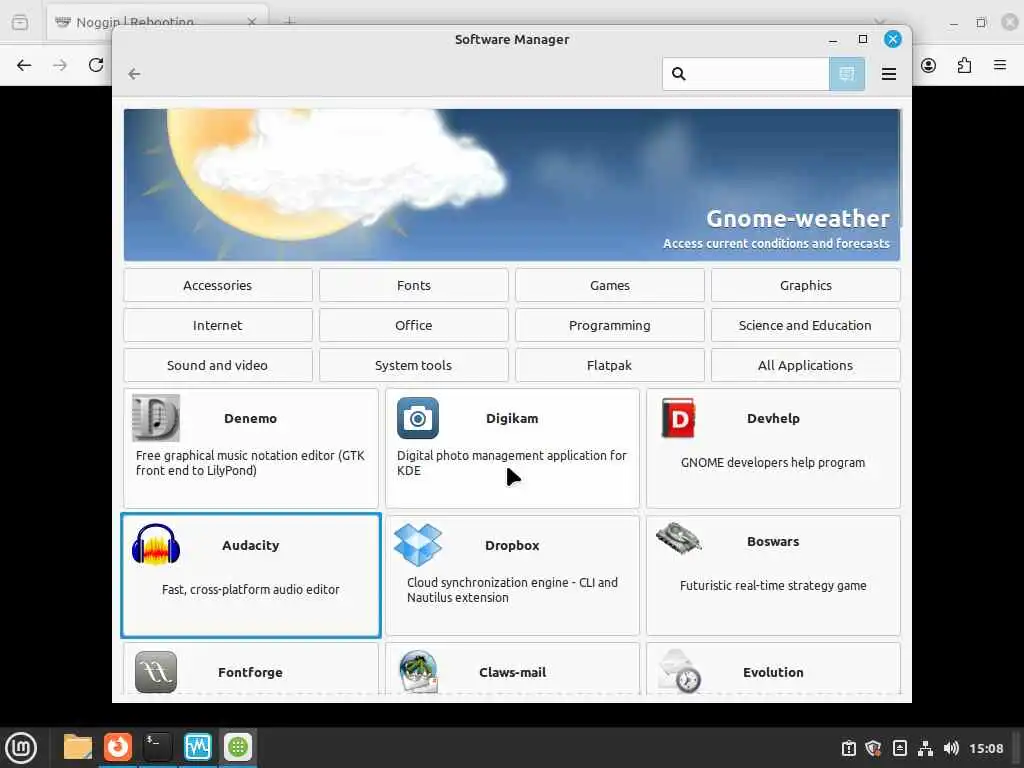Open the Firefox extensions icon

click(965, 65)
